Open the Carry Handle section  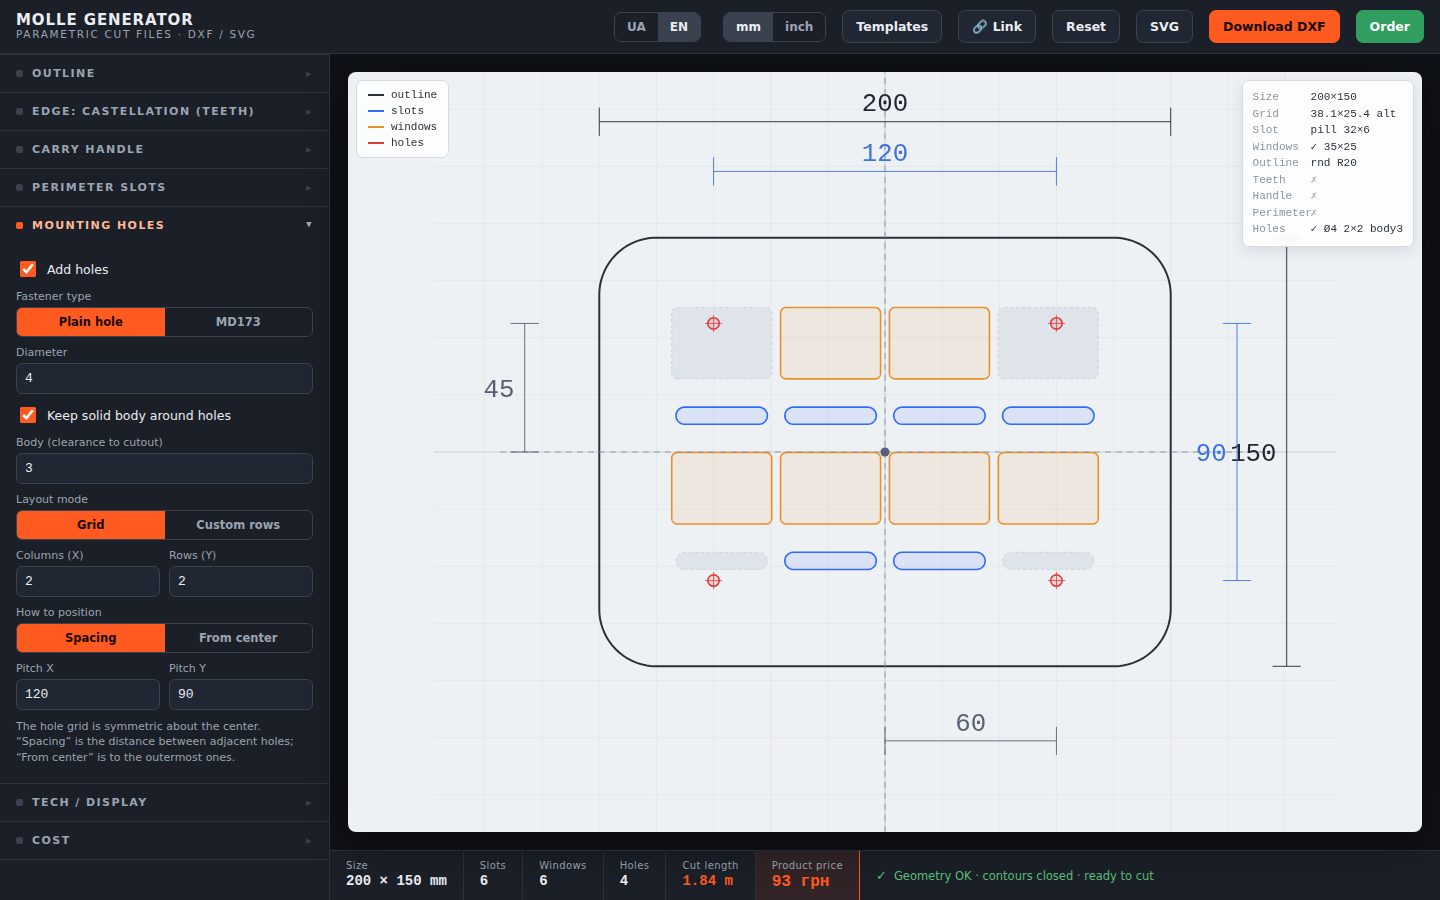(x=164, y=149)
